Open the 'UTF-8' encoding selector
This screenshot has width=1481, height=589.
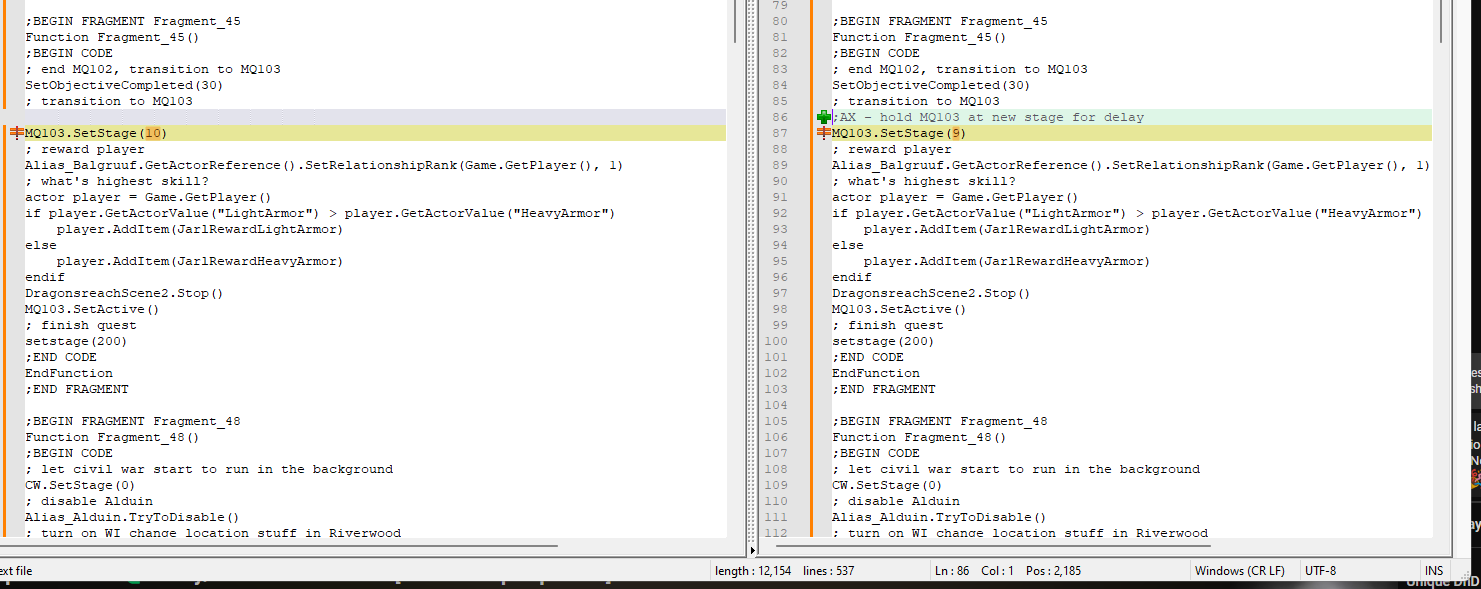pyautogui.click(x=1320, y=571)
